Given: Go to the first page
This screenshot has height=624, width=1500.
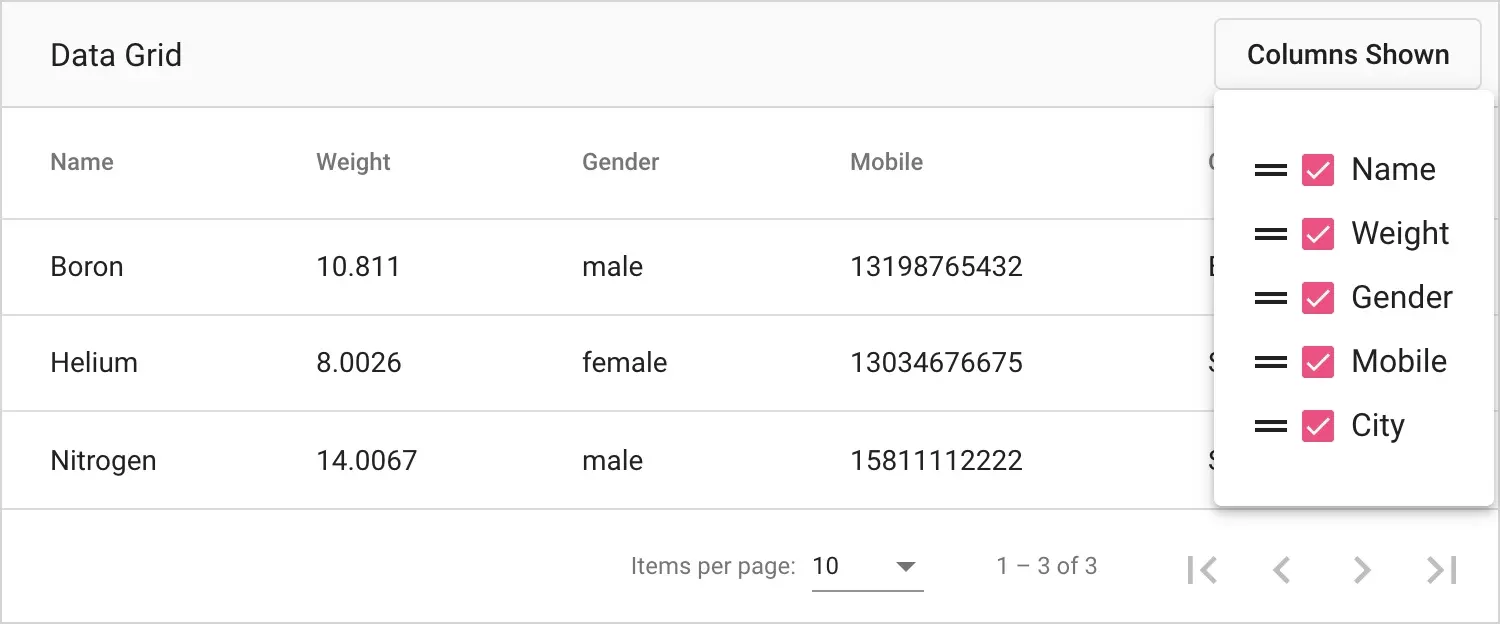Looking at the screenshot, I should pos(1202,569).
